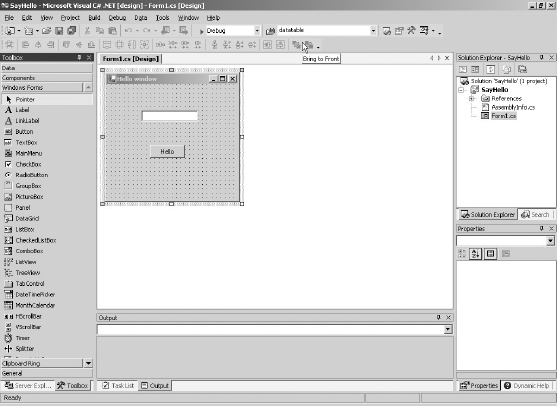The width and height of the screenshot is (557, 406).
Task: Click Make Horizontal Spacing Equal icon
Action: (160, 45)
